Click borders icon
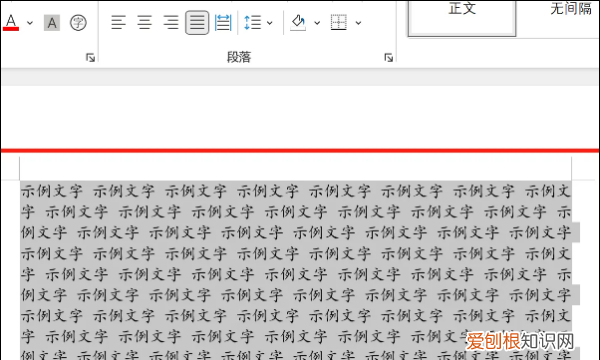Viewport: 600px width, 360px height. pos(339,23)
